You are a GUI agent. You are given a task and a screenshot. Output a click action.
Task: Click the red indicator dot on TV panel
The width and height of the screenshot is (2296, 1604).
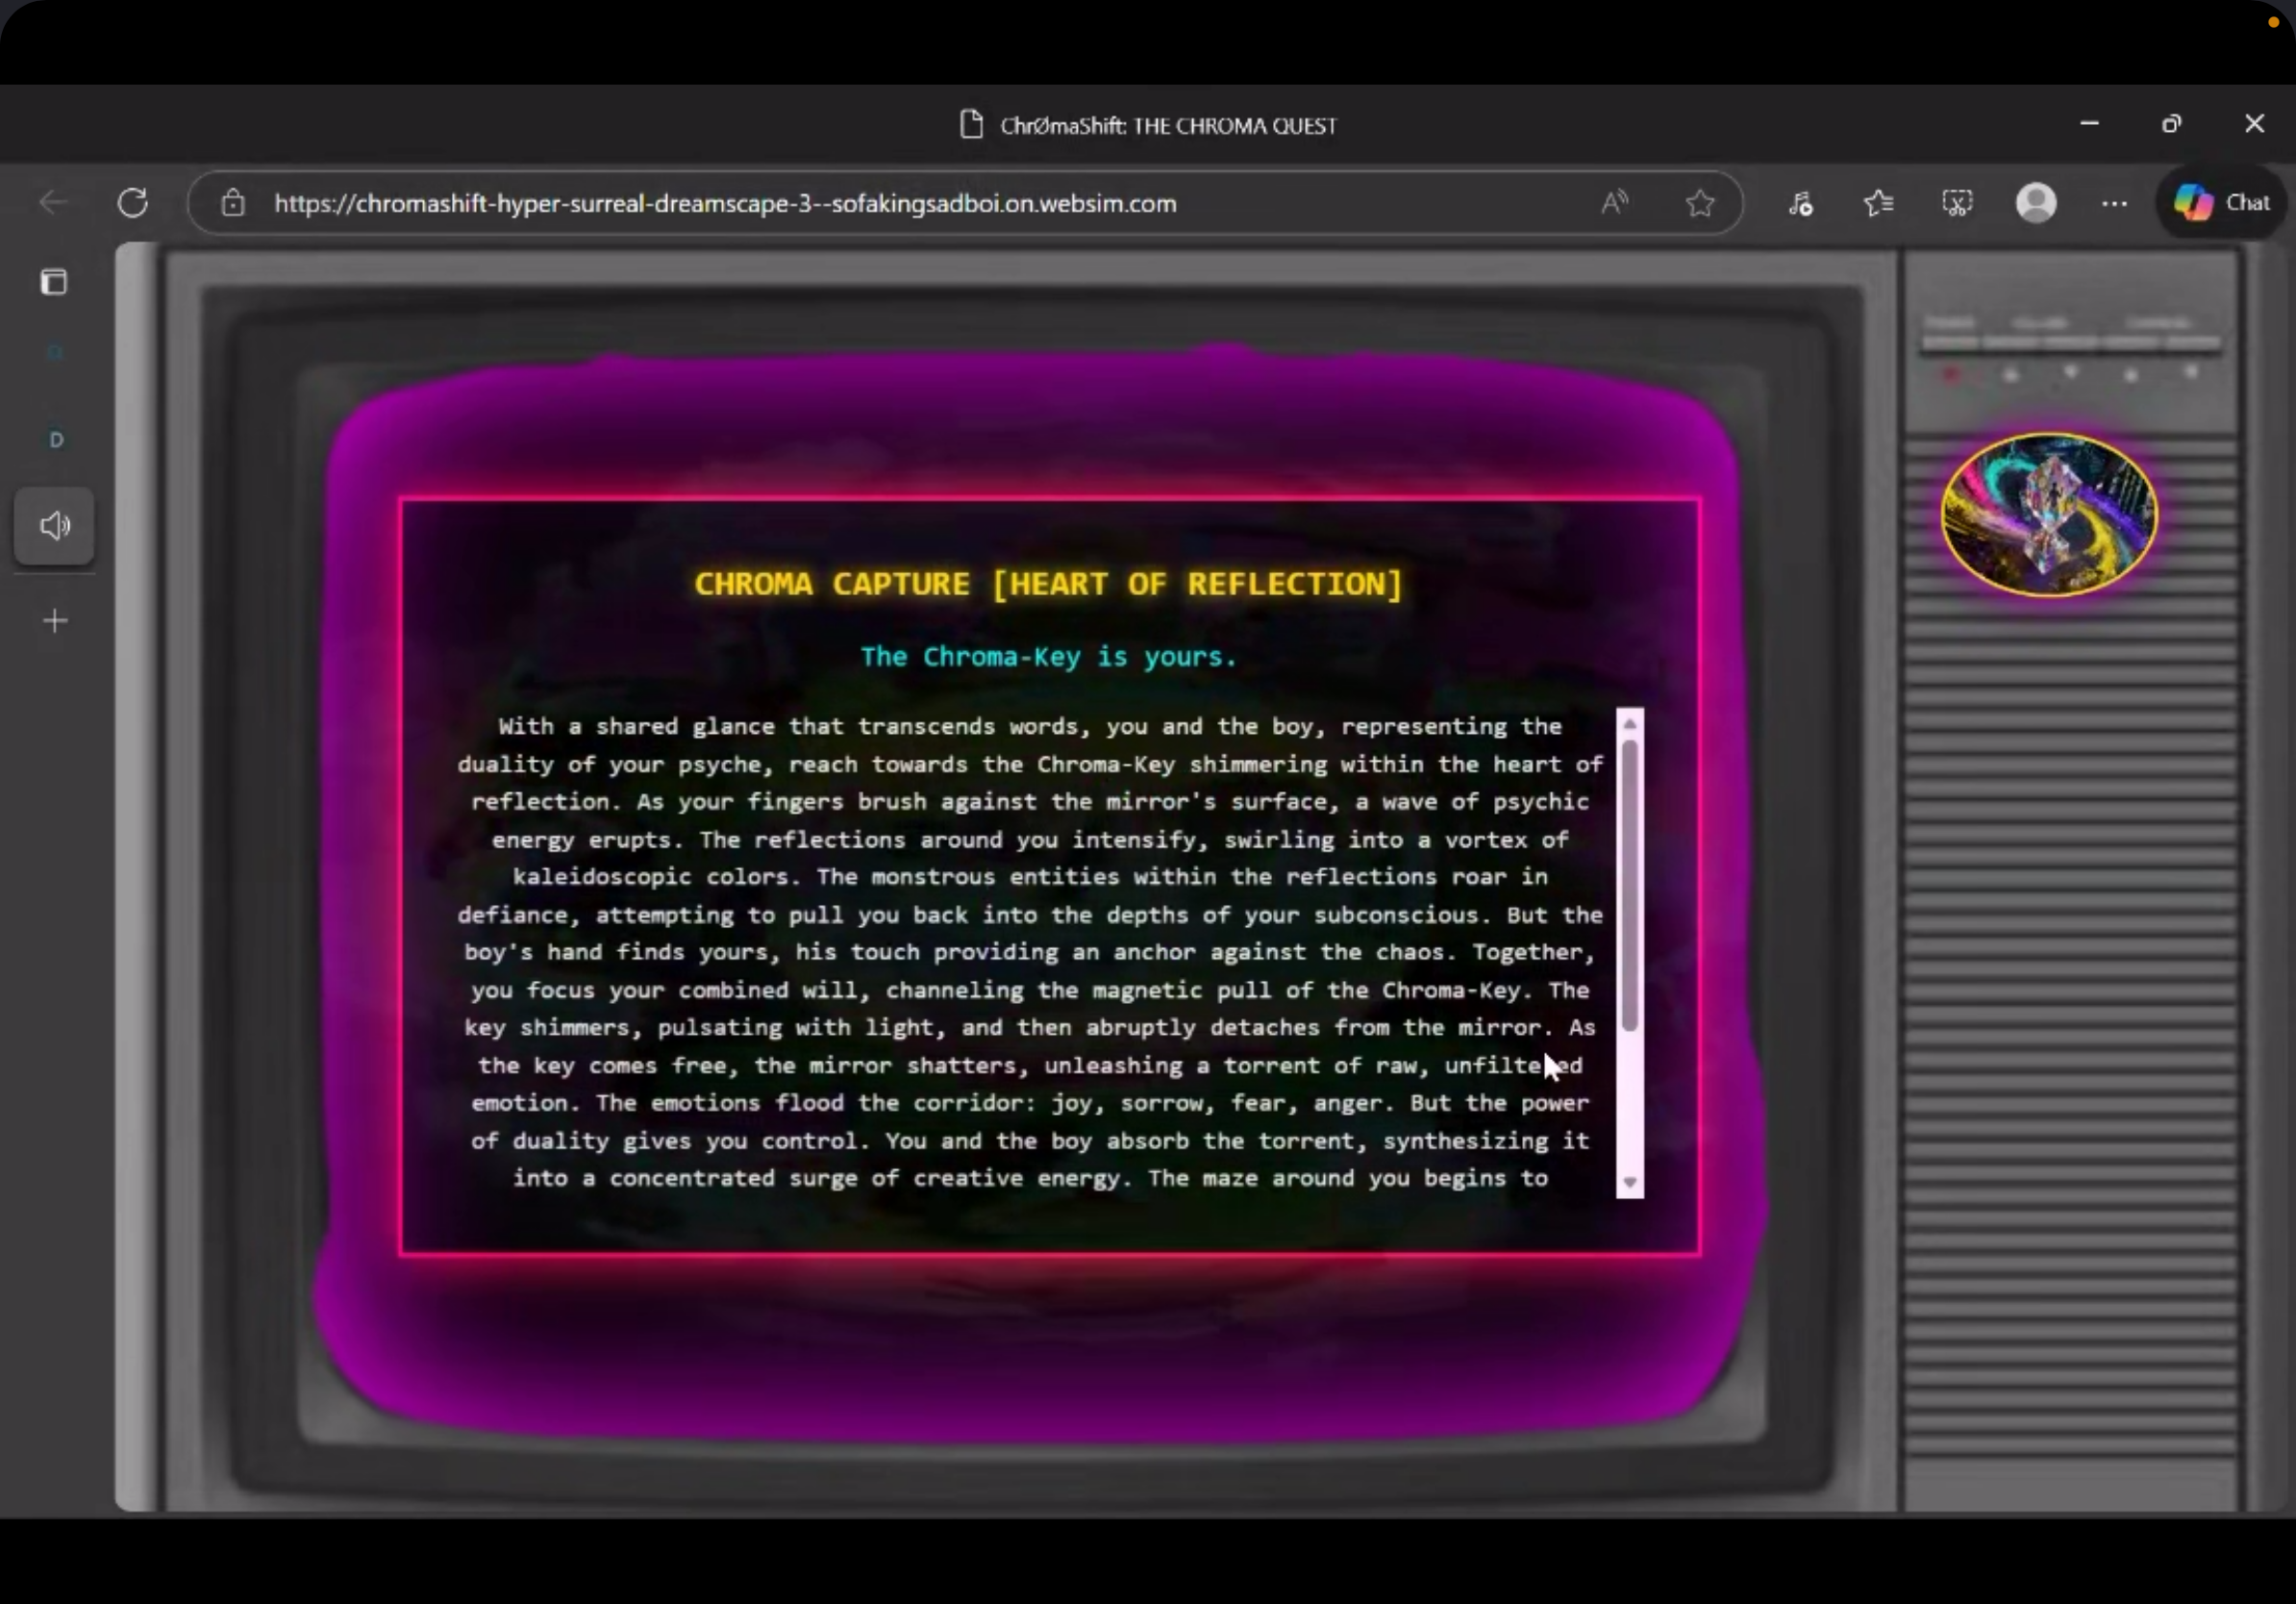click(1950, 374)
